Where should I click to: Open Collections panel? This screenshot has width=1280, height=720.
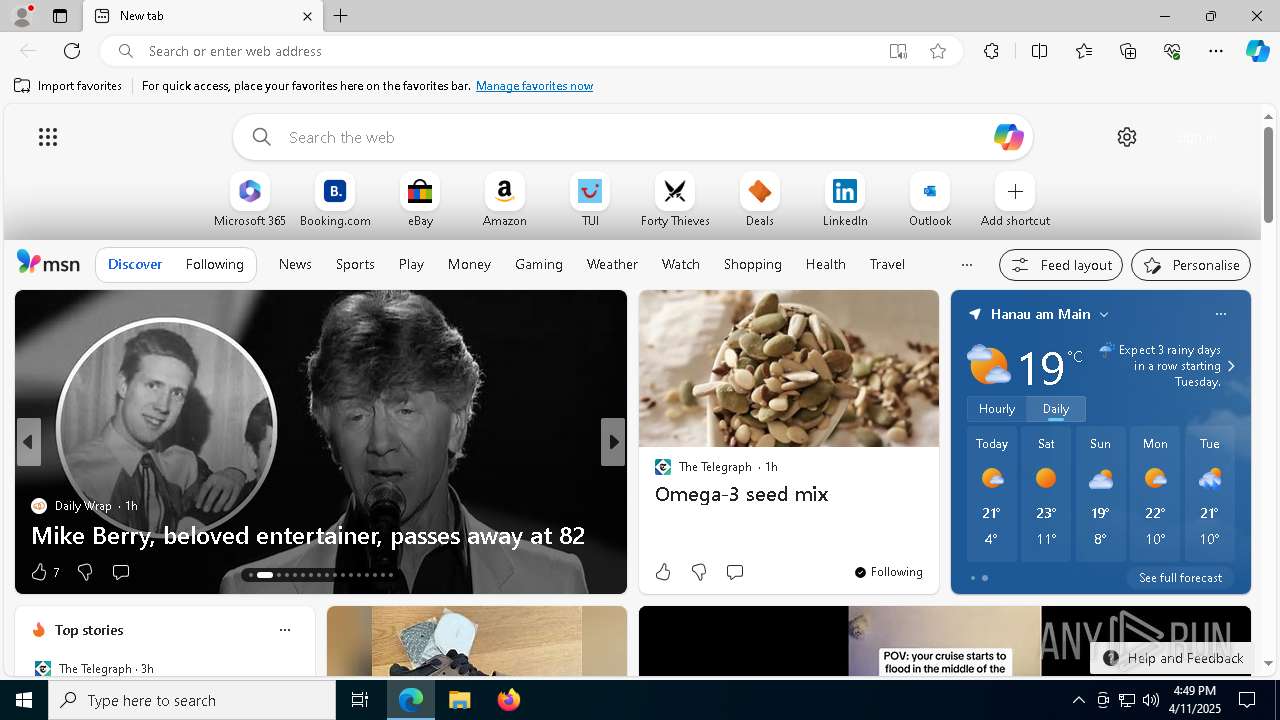click(x=1128, y=51)
